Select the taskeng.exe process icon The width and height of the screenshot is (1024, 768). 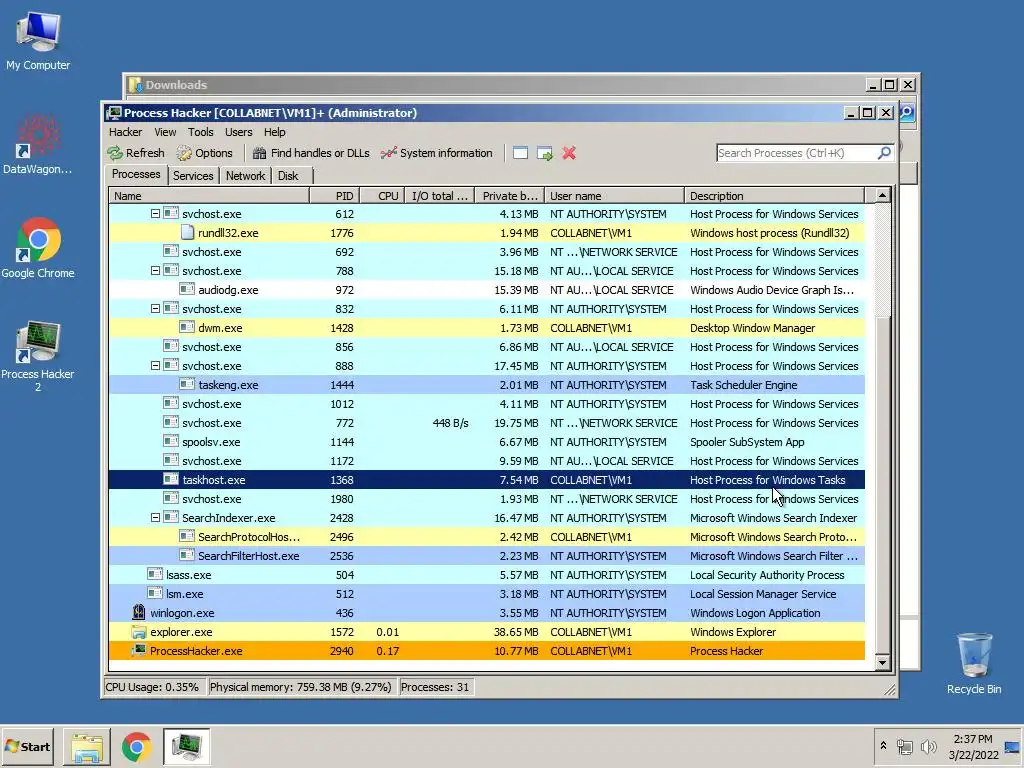187,384
